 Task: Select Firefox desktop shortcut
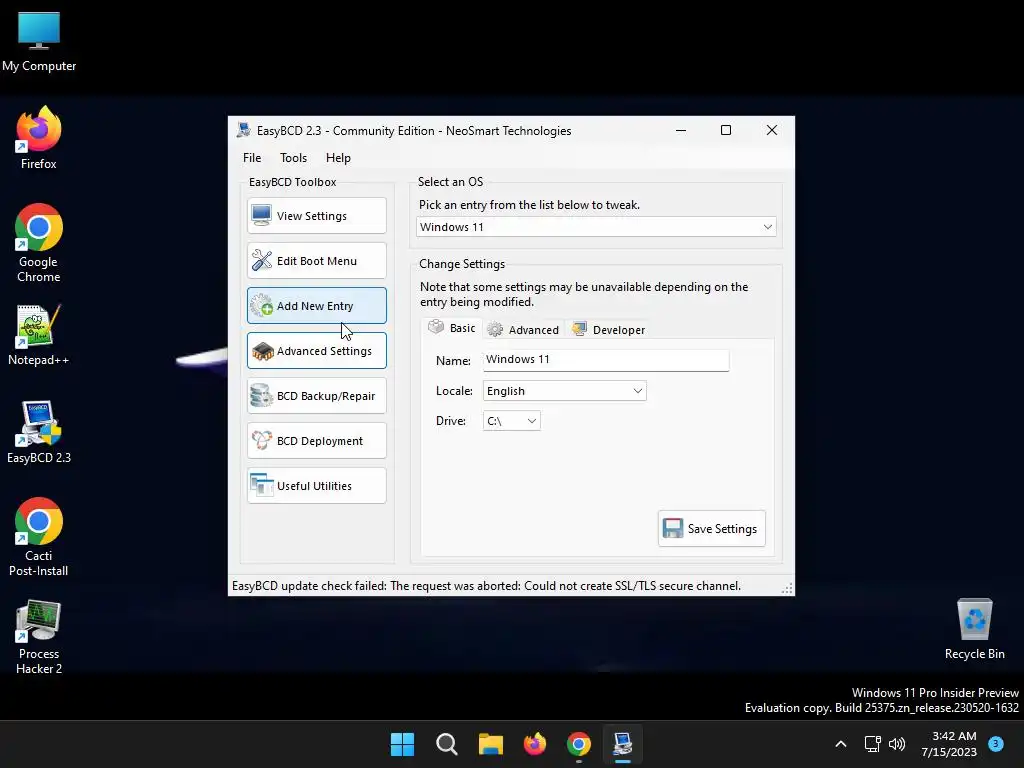tap(39, 138)
